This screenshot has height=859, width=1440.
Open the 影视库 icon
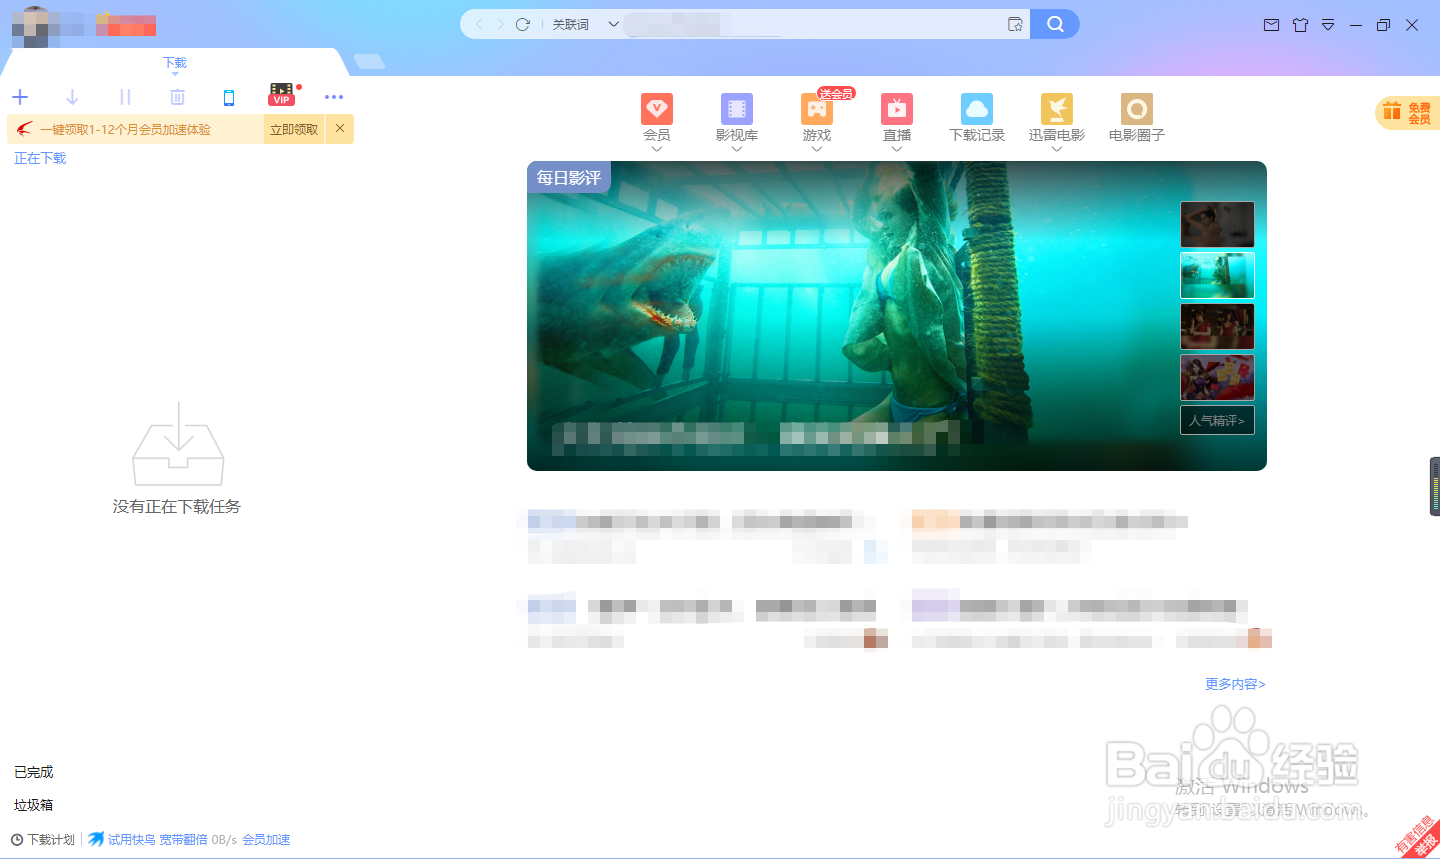pos(737,109)
